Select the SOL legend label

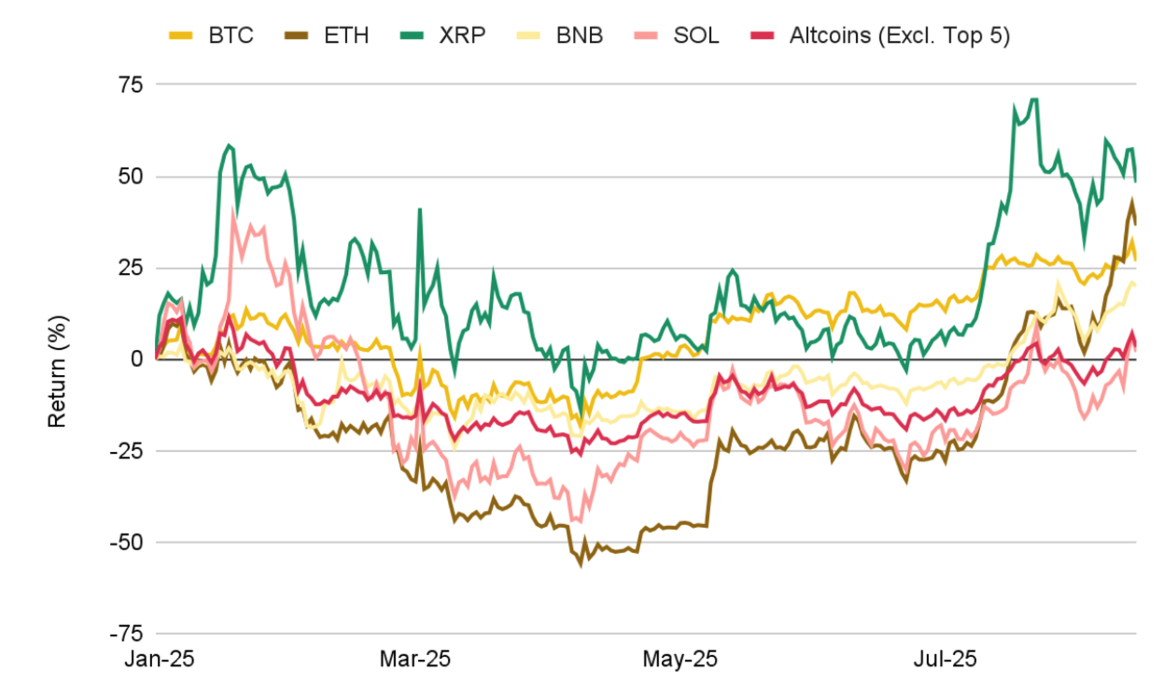pos(697,36)
